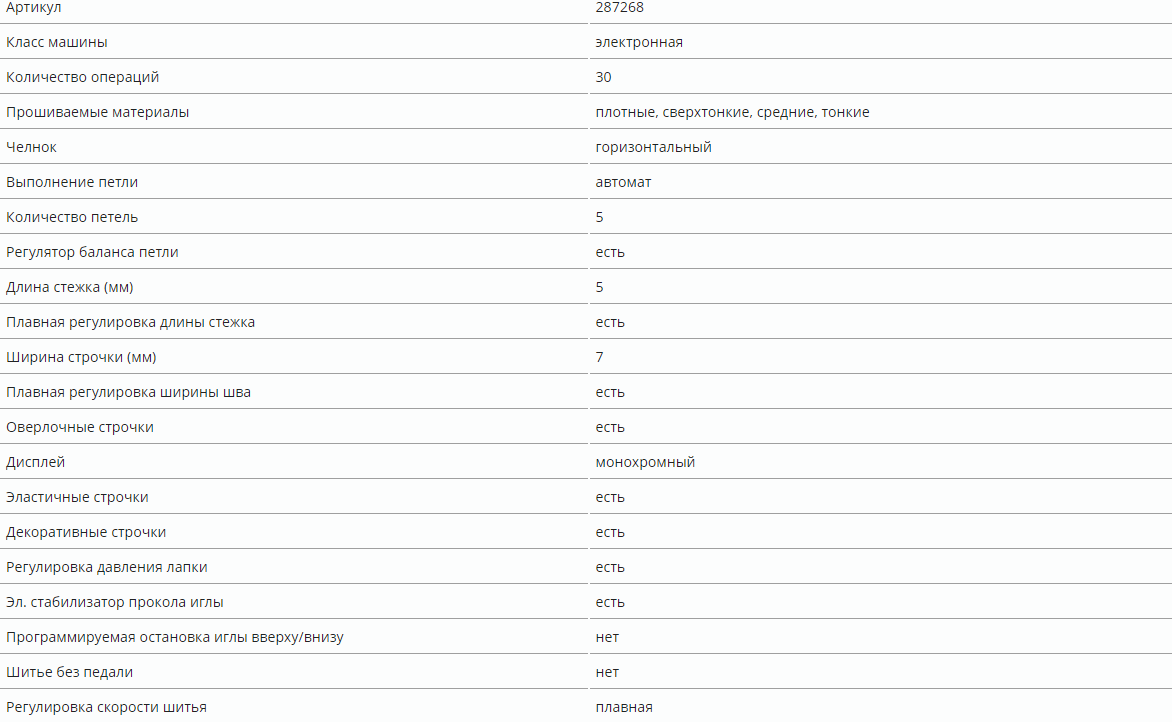Image resolution: width=1172 pixels, height=722 pixels.
Task: Click the "горизонтальный" shuttle value
Action: (x=653, y=147)
